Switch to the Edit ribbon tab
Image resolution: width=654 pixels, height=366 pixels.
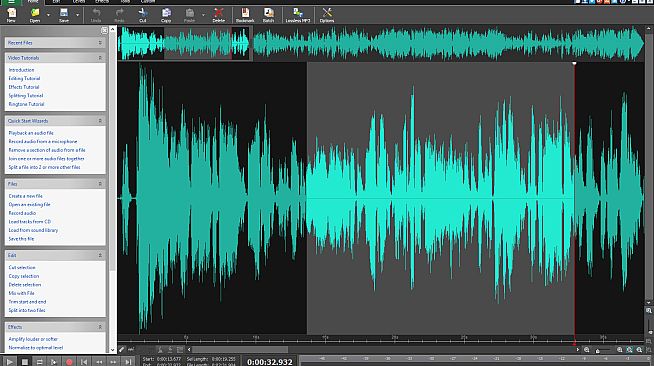click(x=56, y=2)
